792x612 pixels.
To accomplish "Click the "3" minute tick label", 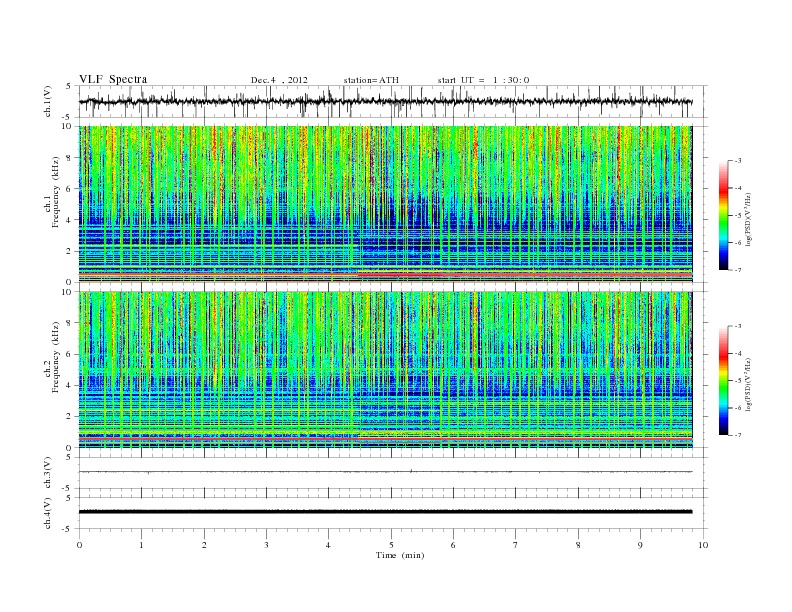I will (266, 545).
